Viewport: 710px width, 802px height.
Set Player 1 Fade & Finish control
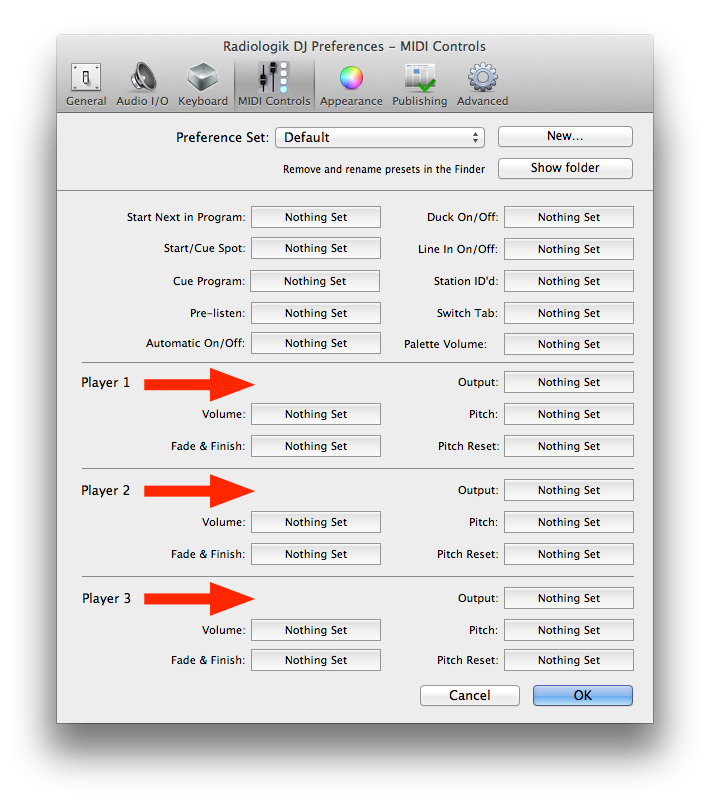(x=316, y=446)
